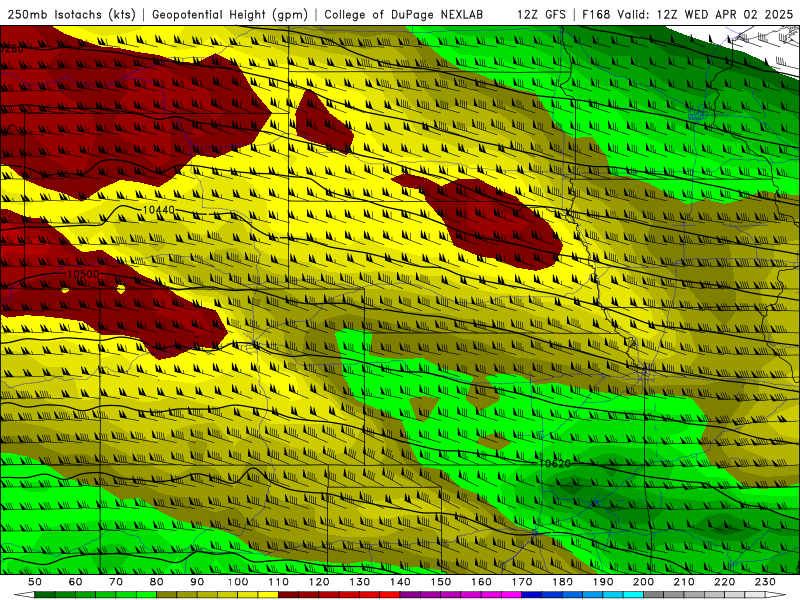Select the 90 legend tick label

pyautogui.click(x=197, y=582)
